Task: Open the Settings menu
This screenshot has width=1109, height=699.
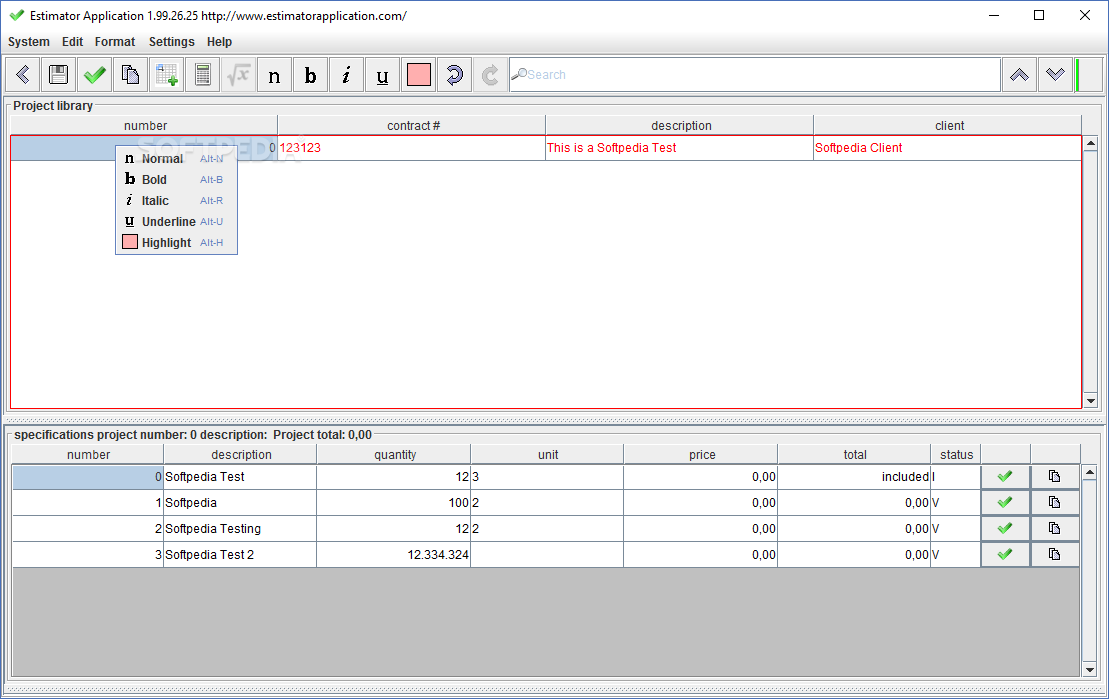Action: [171, 42]
